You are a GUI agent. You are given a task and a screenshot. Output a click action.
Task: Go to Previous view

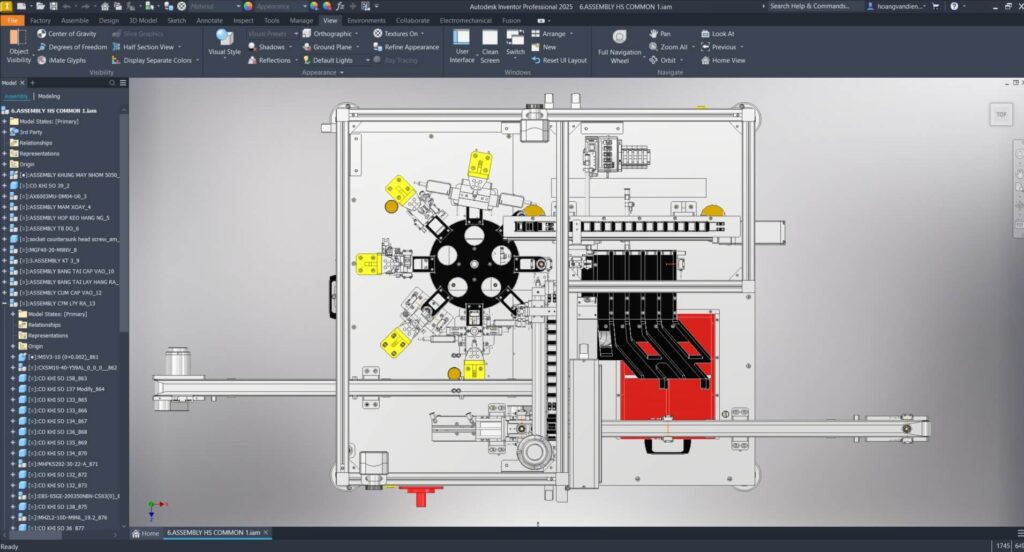pyautogui.click(x=718, y=47)
